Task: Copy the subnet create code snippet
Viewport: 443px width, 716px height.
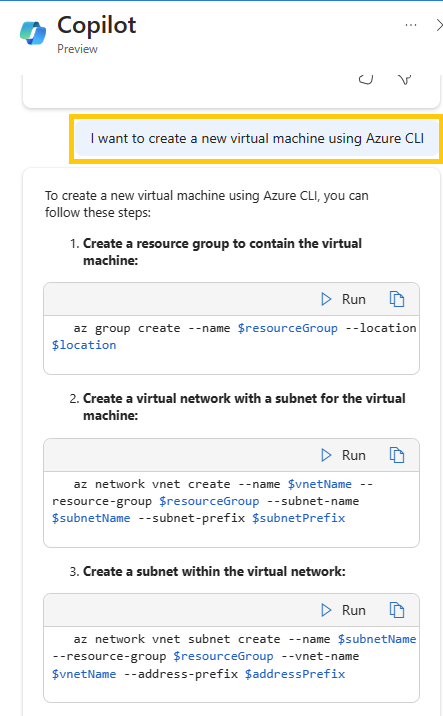Action: click(x=396, y=610)
